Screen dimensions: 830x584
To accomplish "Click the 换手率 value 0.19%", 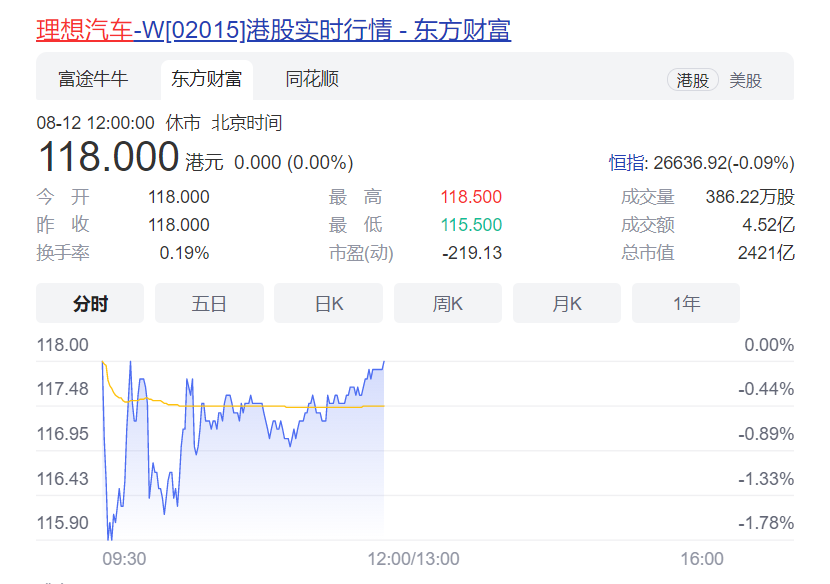I will click(x=184, y=253).
